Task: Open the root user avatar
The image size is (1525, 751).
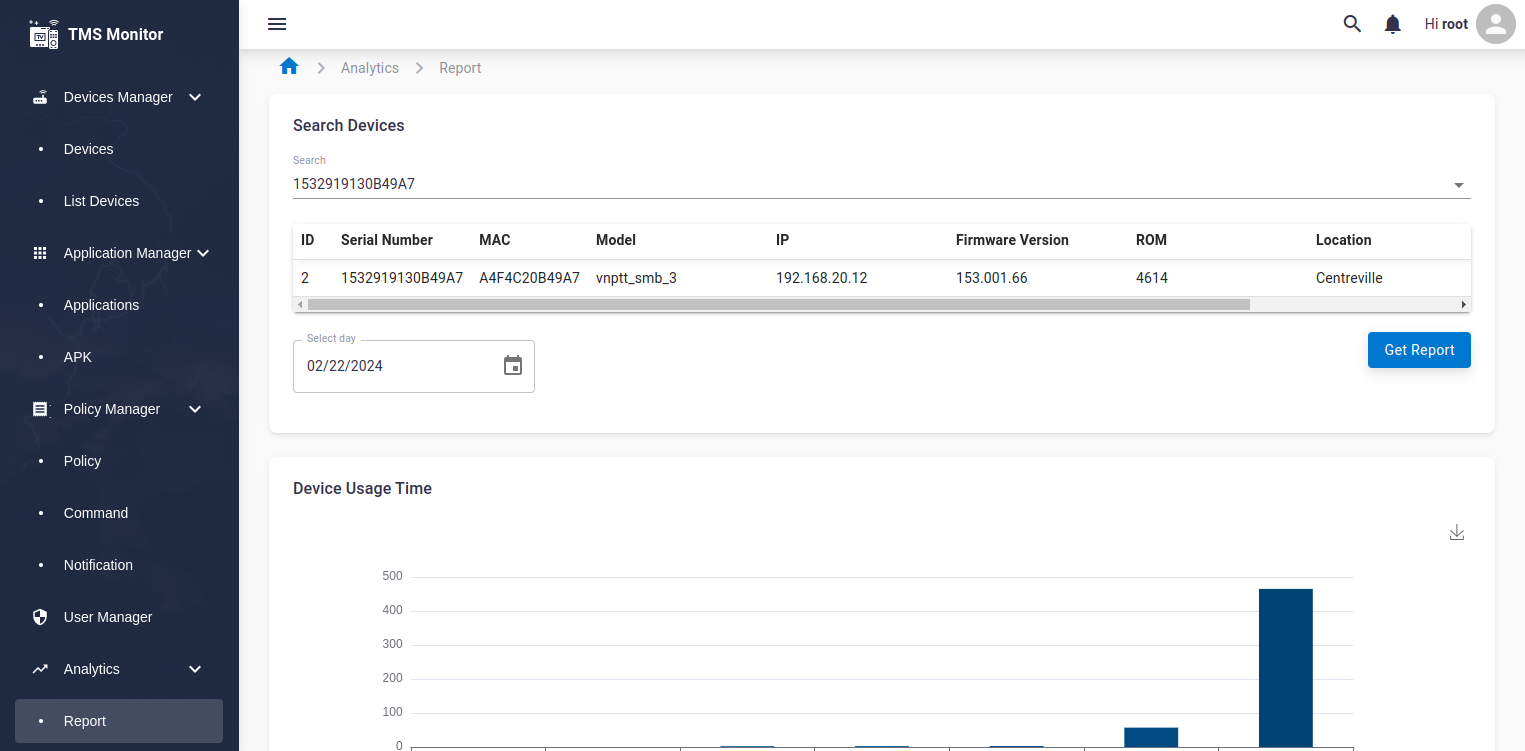Action: click(1496, 24)
